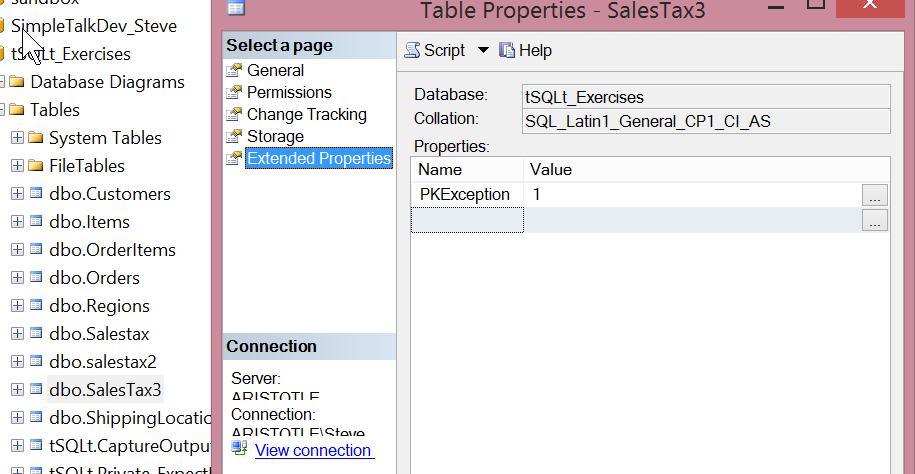Click the Script toolbar icon
915x474 pixels.
[x=412, y=50]
